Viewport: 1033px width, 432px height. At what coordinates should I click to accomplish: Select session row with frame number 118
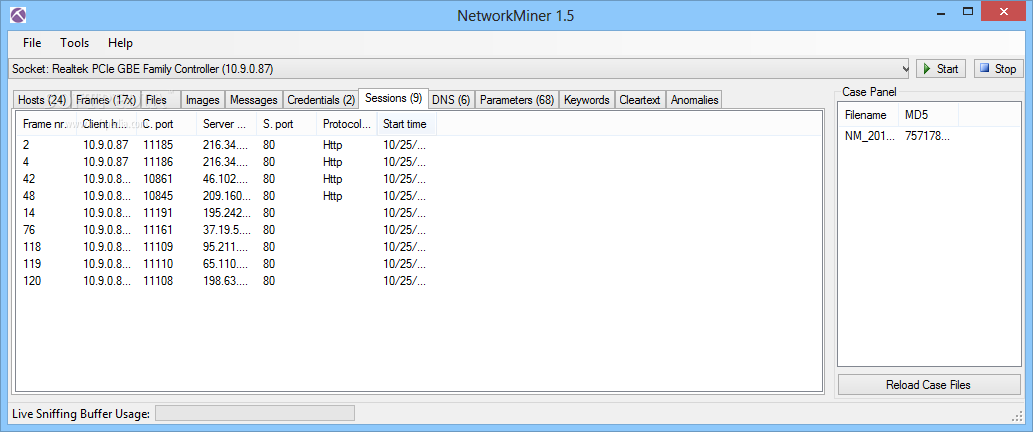pos(227,247)
